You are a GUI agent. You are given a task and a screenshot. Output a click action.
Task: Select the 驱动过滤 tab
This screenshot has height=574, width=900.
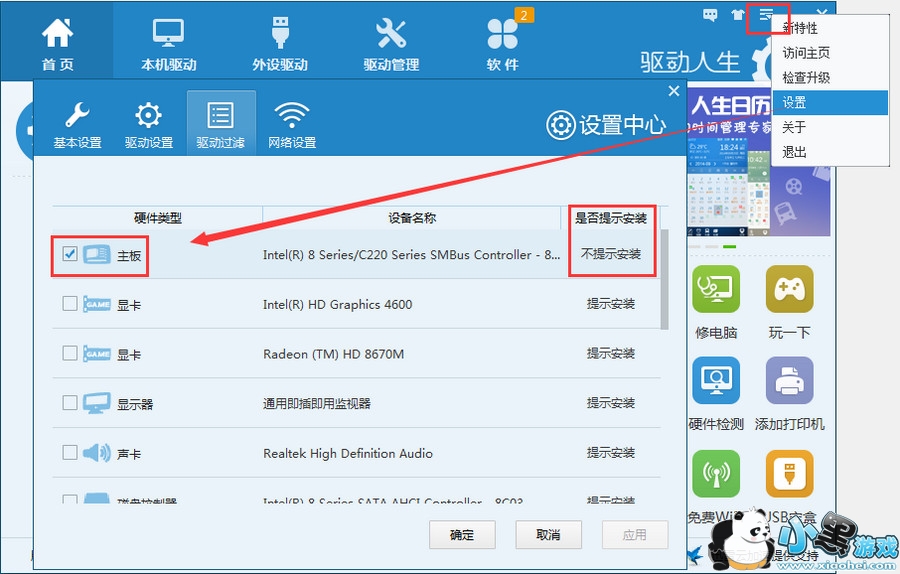221,123
